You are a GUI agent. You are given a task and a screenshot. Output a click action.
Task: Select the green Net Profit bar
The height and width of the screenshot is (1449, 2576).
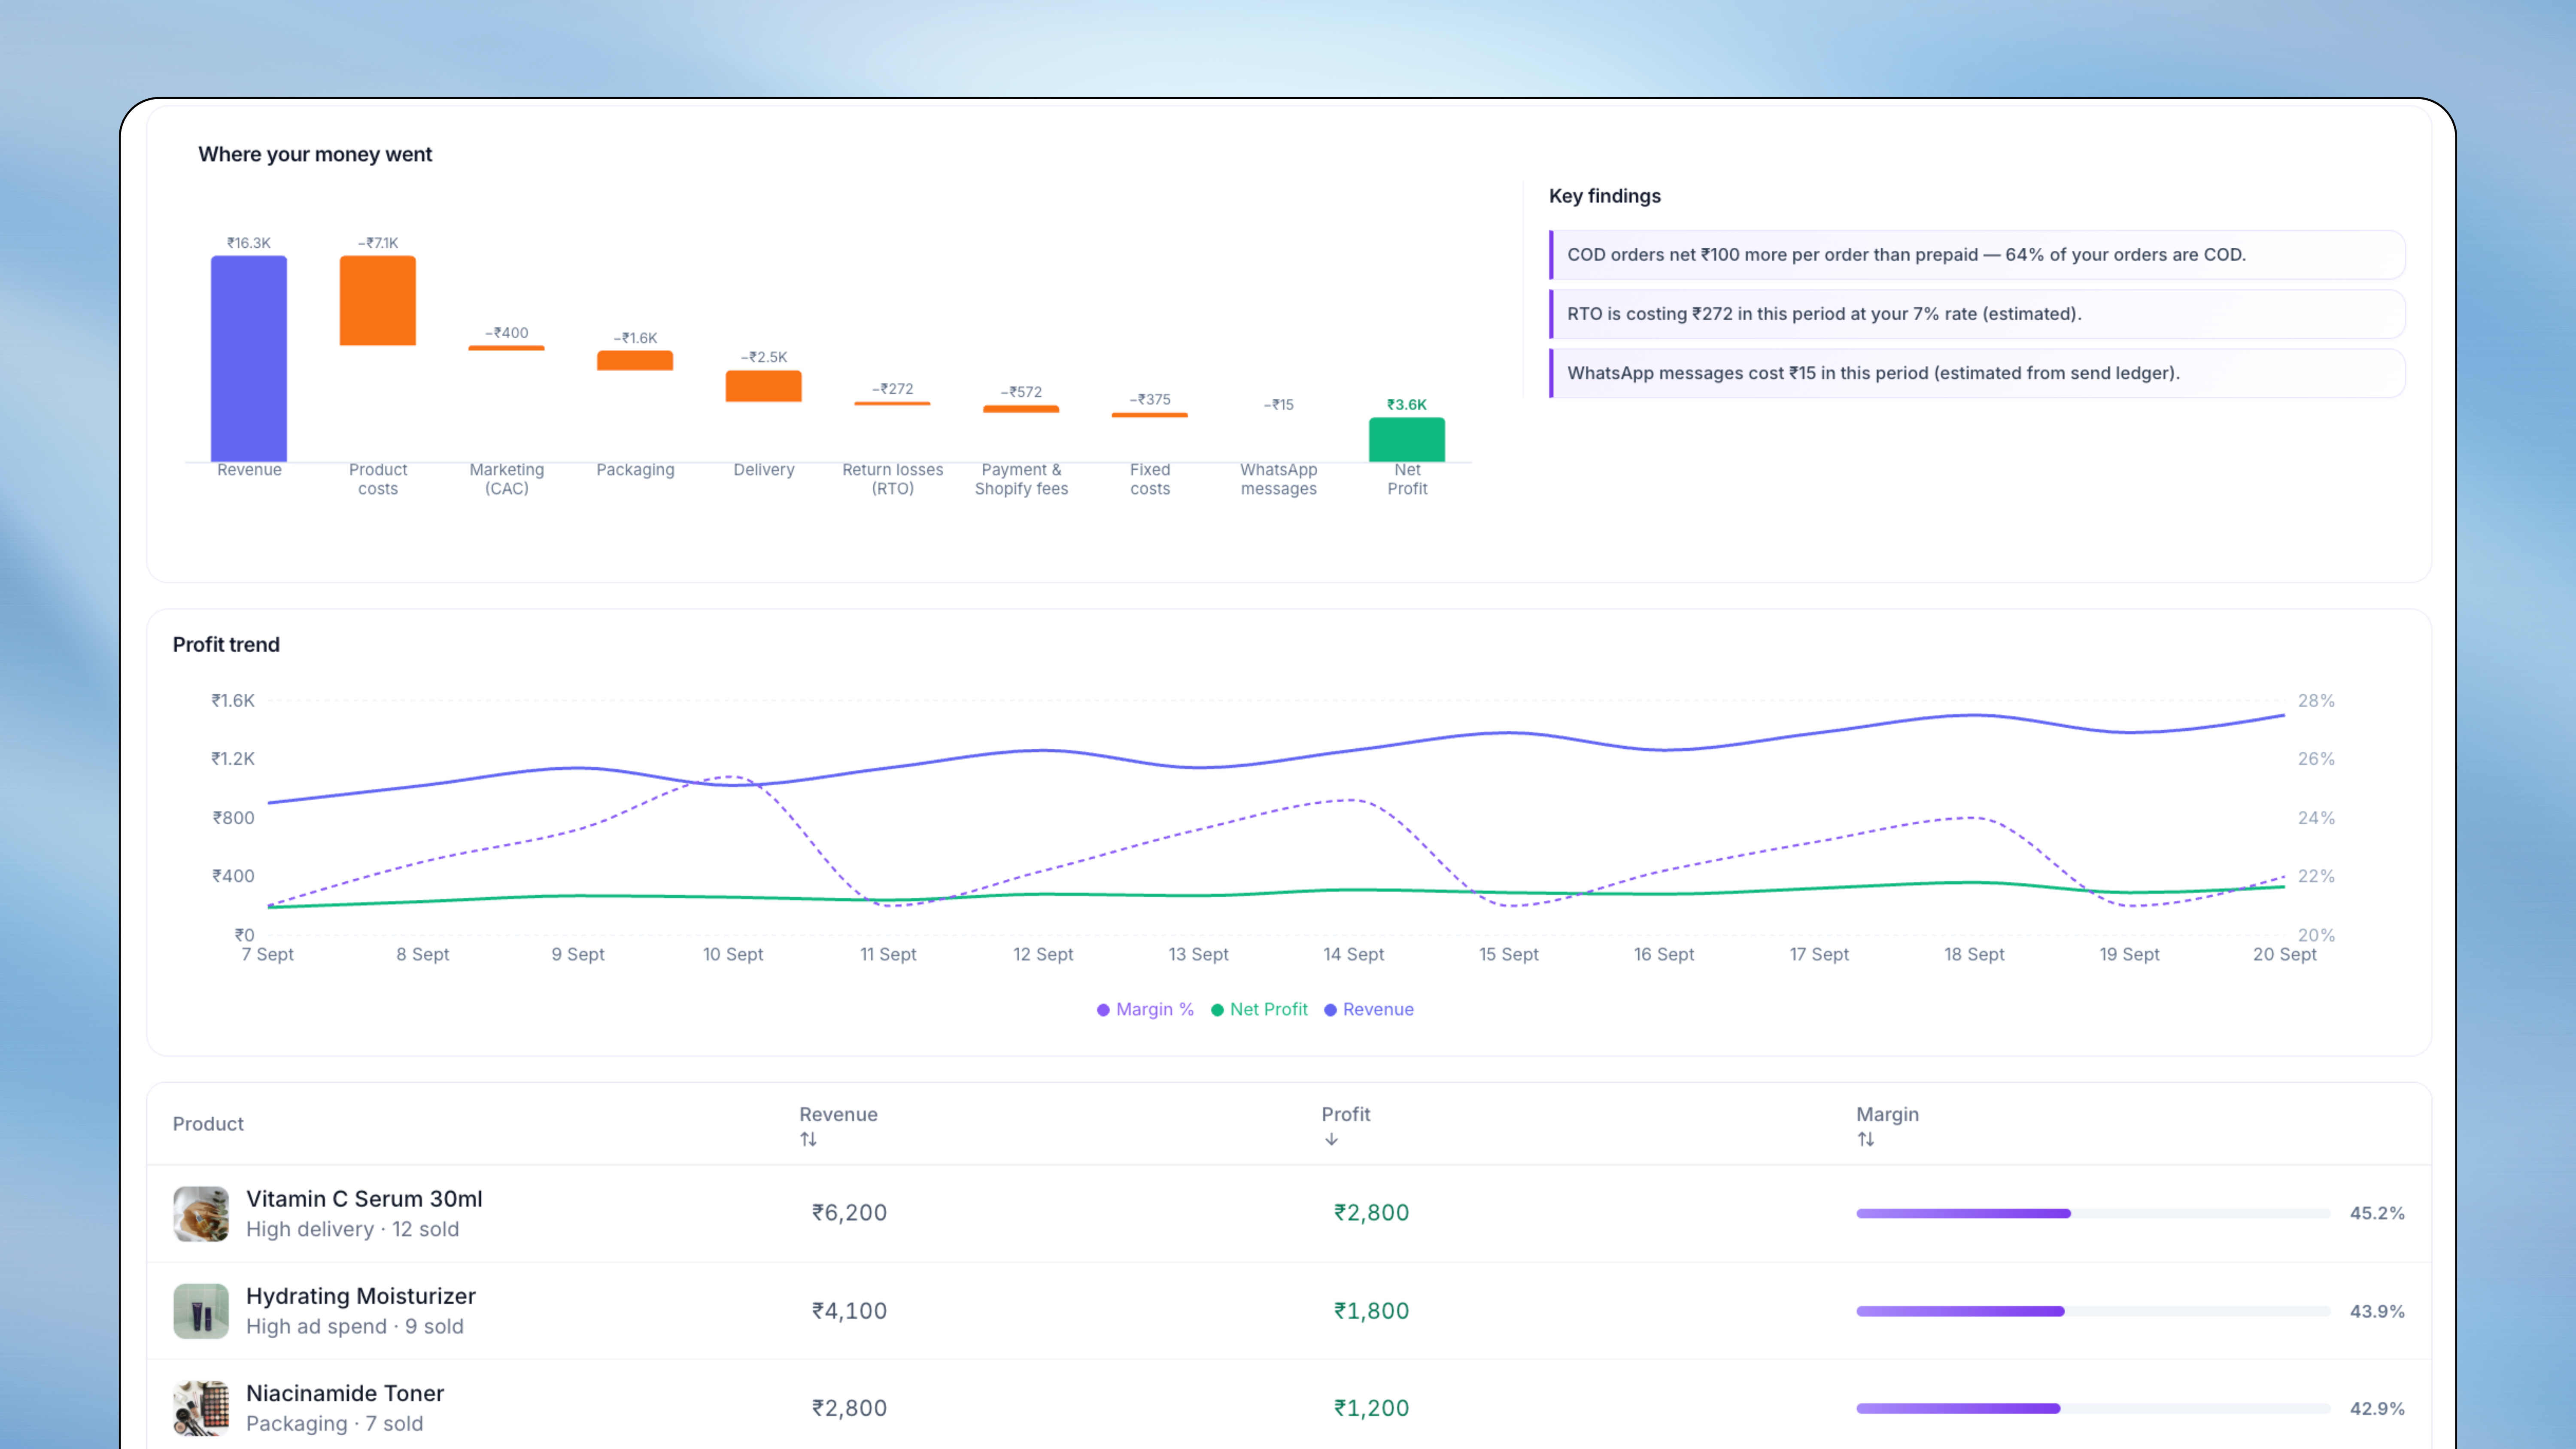1407,440
